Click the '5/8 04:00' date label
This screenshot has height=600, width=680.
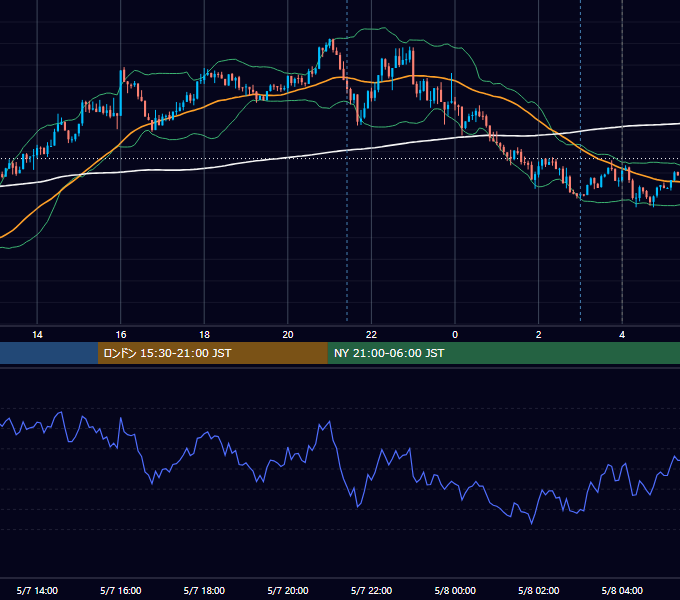coord(622,591)
